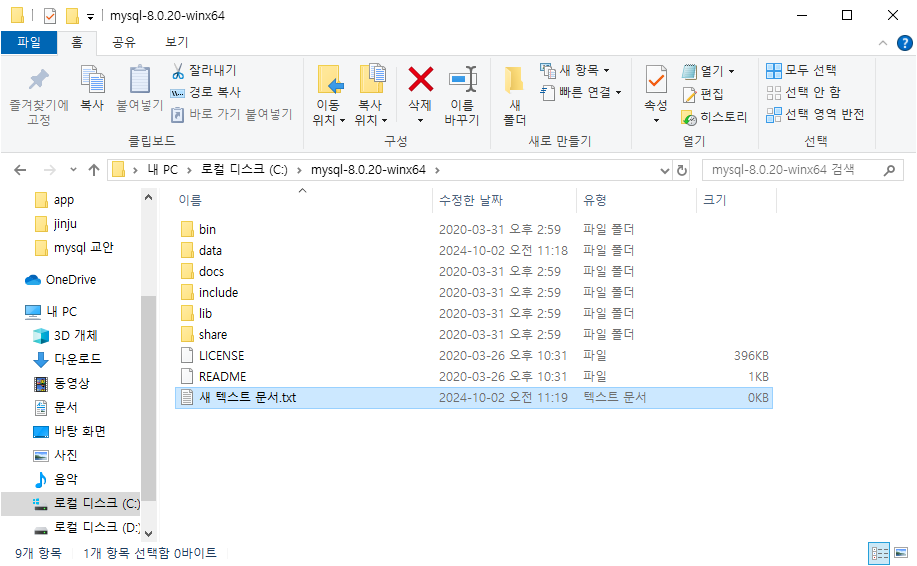This screenshot has height=566, width=917.
Task: Open Customize Quick Access Toolbar dropdown
Action: 90,16
